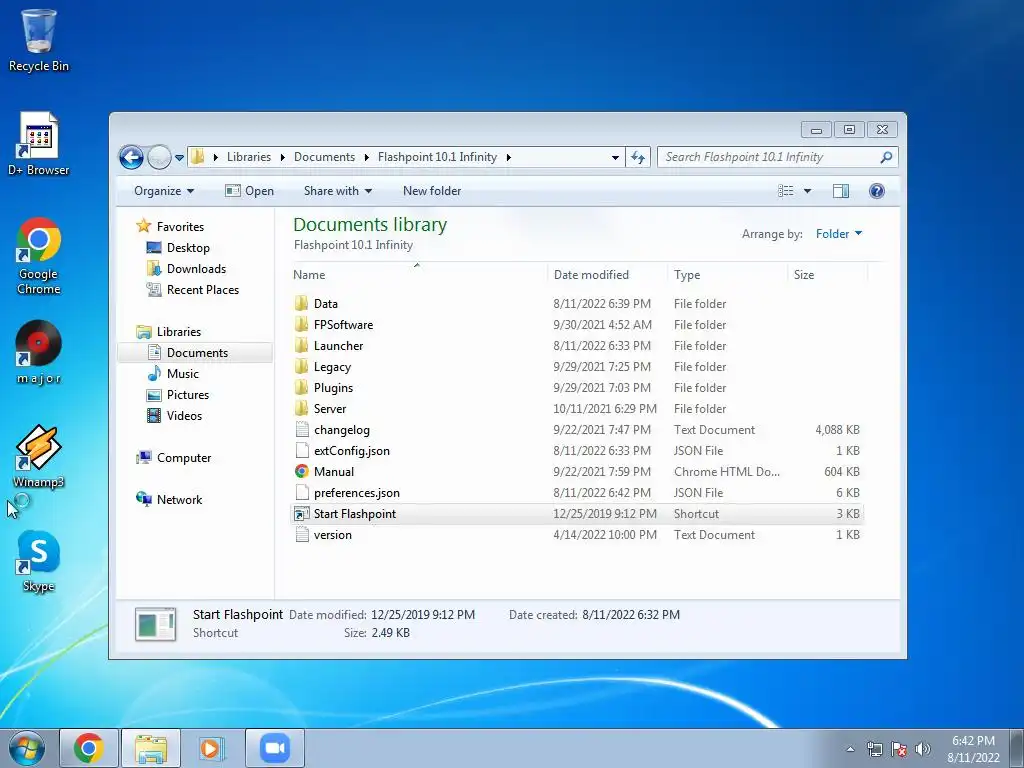This screenshot has width=1024, height=768.
Task: Open Skype desktop shortcut
Action: [x=39, y=561]
